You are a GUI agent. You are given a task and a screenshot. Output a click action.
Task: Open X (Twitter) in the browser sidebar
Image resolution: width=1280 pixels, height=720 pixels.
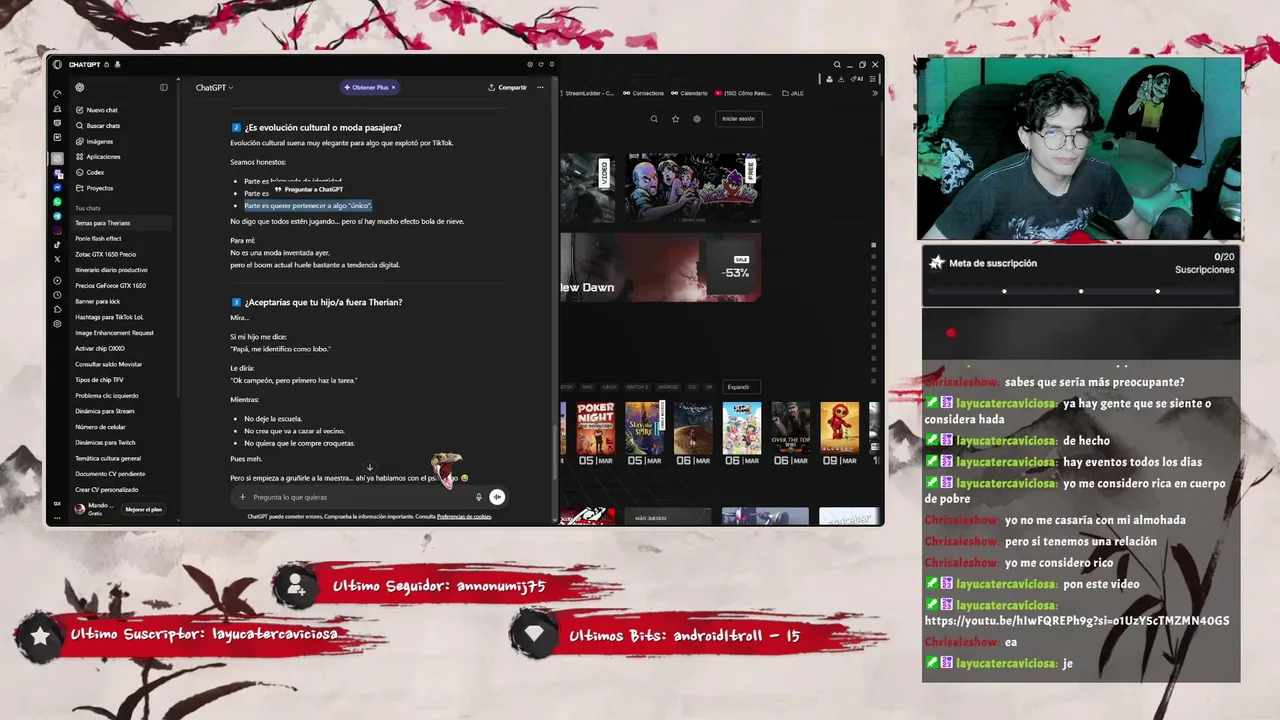tap(57, 259)
